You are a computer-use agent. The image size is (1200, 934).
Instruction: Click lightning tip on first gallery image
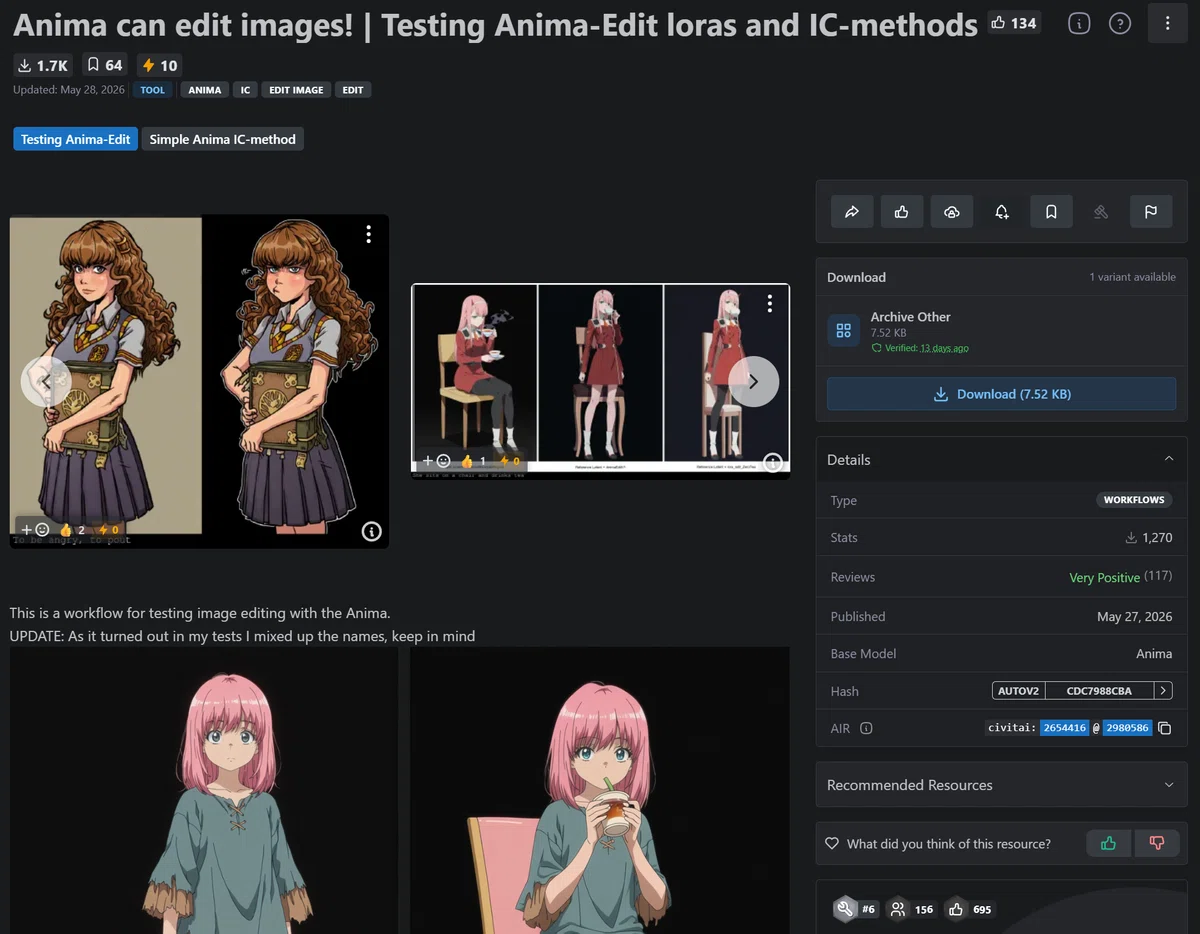[x=108, y=530]
